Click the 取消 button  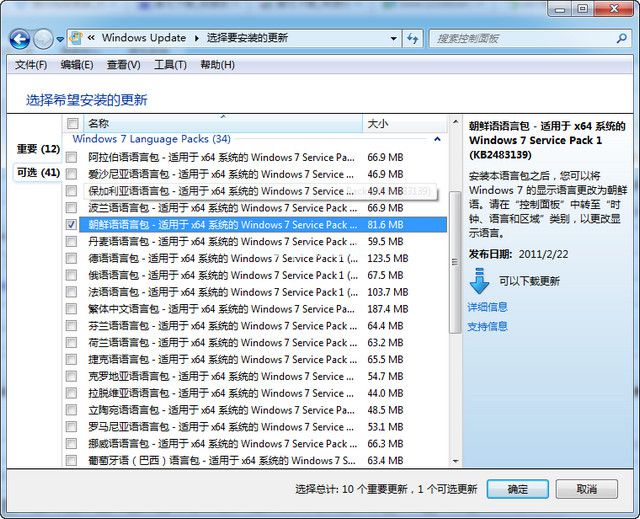(x=587, y=489)
